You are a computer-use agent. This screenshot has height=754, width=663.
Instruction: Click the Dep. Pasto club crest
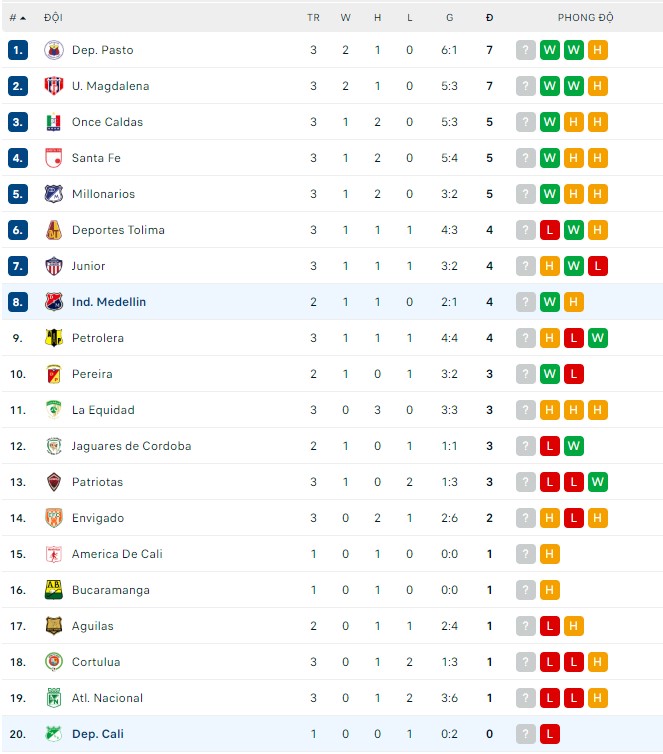(54, 50)
